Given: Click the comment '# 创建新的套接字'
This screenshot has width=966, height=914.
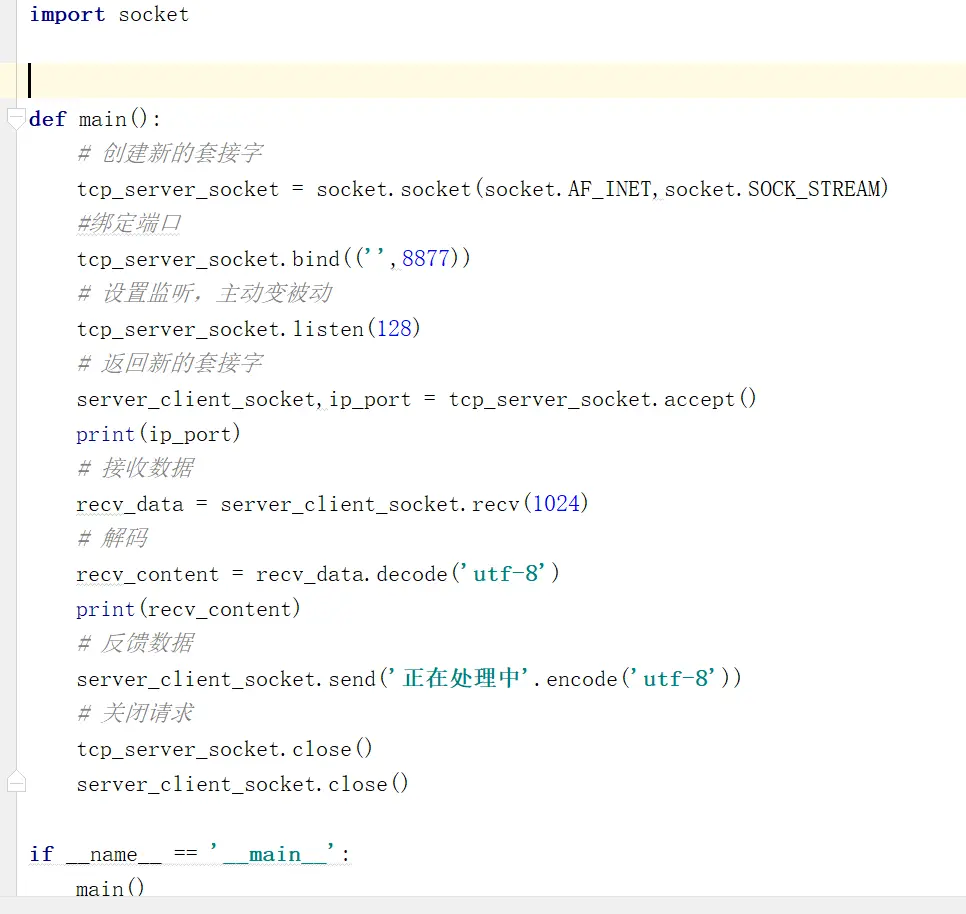Looking at the screenshot, I should pyautogui.click(x=170, y=153).
